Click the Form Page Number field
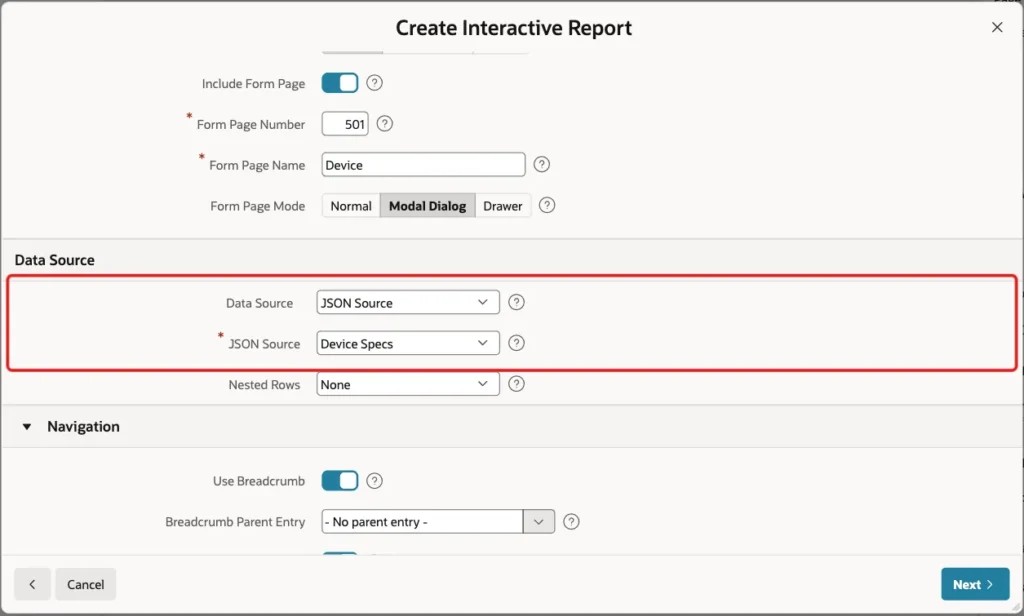Screen dimensions: 1024x616 345,124
